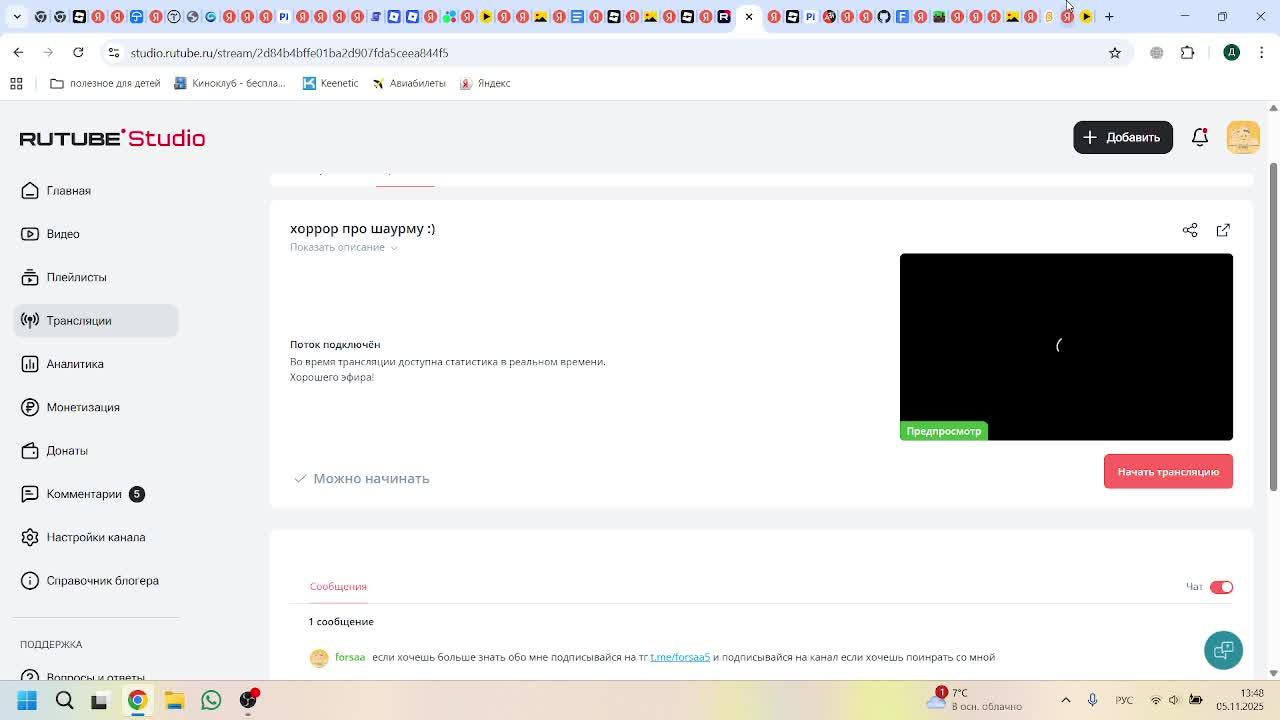Click Начать трансляцию button
The image size is (1280, 720).
[1168, 471]
